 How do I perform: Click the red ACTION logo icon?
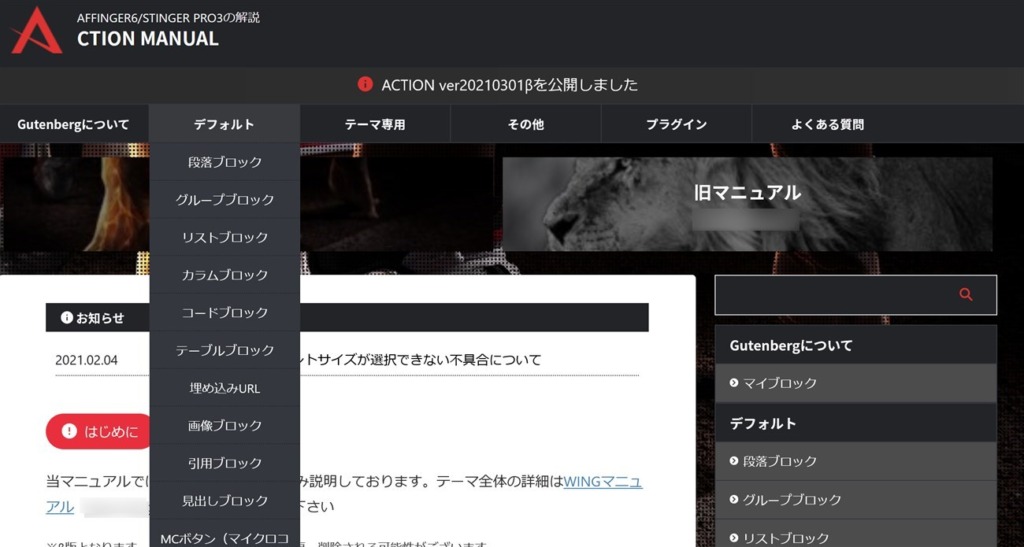click(37, 31)
